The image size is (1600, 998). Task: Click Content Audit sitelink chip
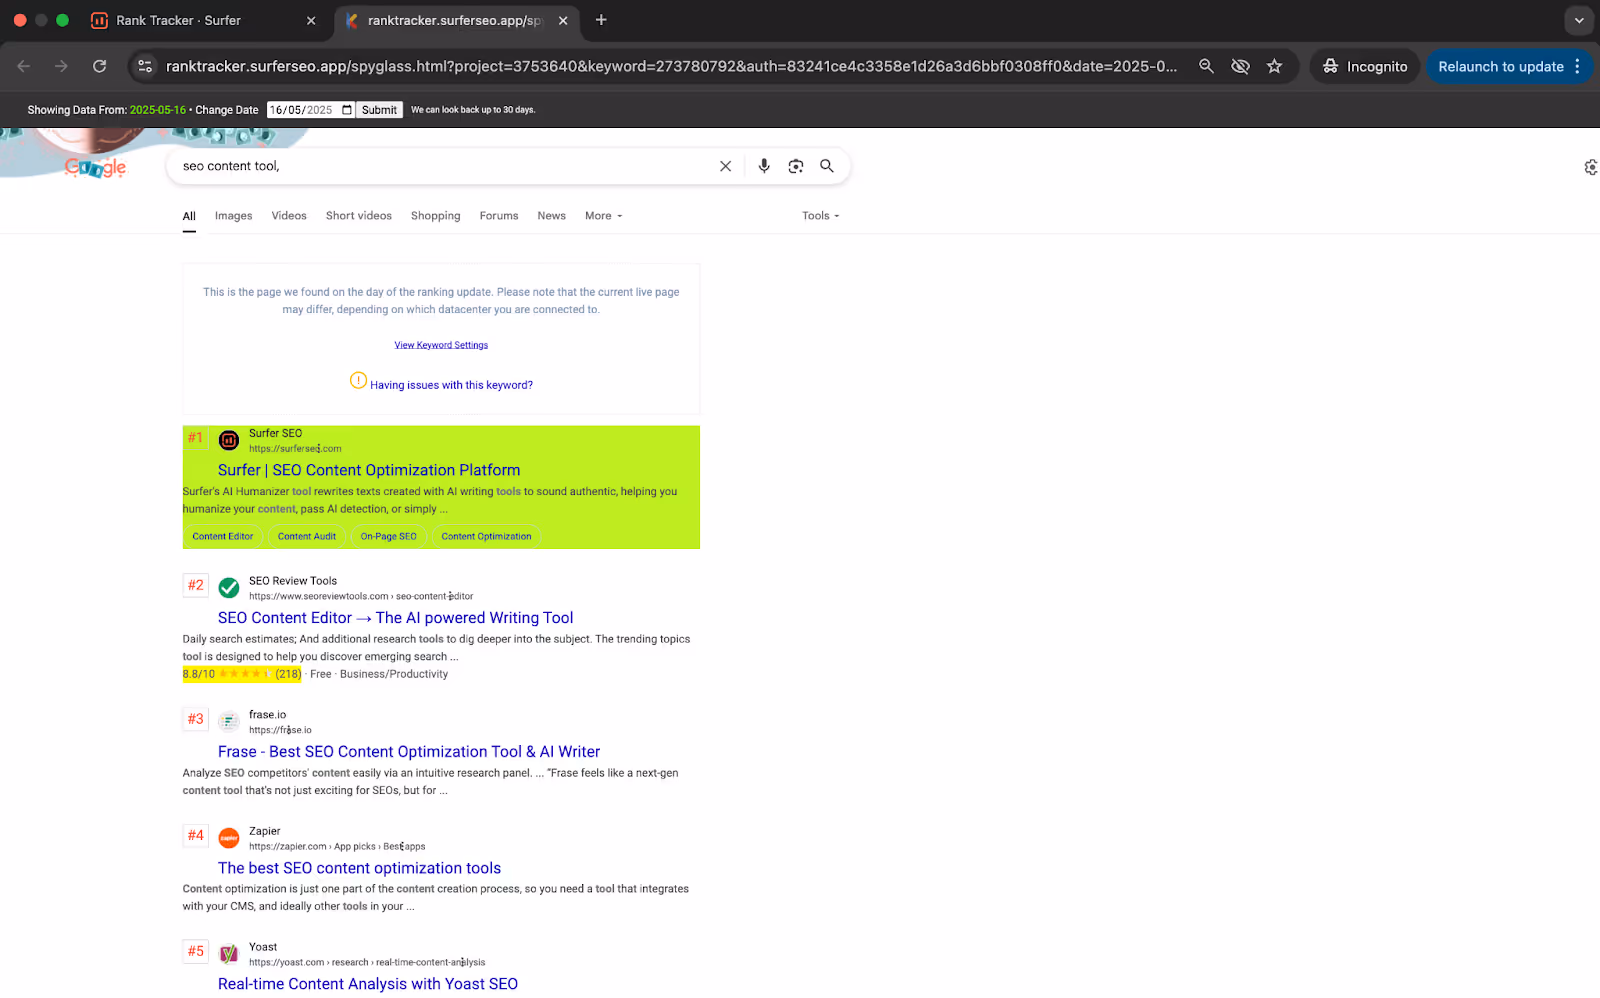pos(307,536)
